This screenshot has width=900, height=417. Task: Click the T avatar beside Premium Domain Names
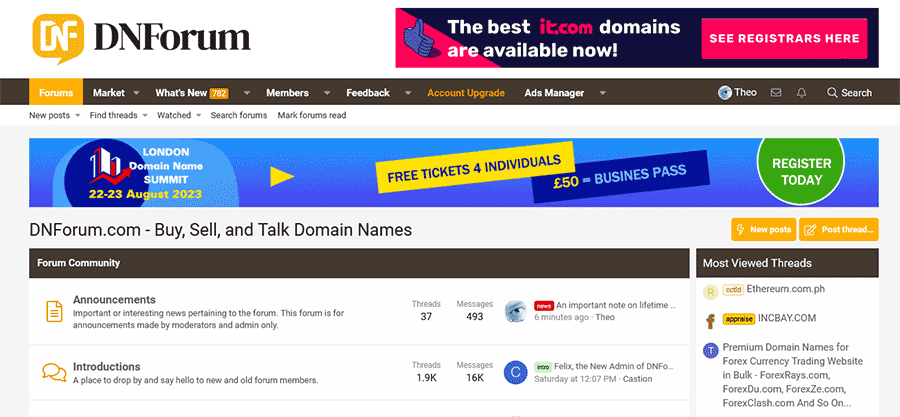(x=711, y=350)
